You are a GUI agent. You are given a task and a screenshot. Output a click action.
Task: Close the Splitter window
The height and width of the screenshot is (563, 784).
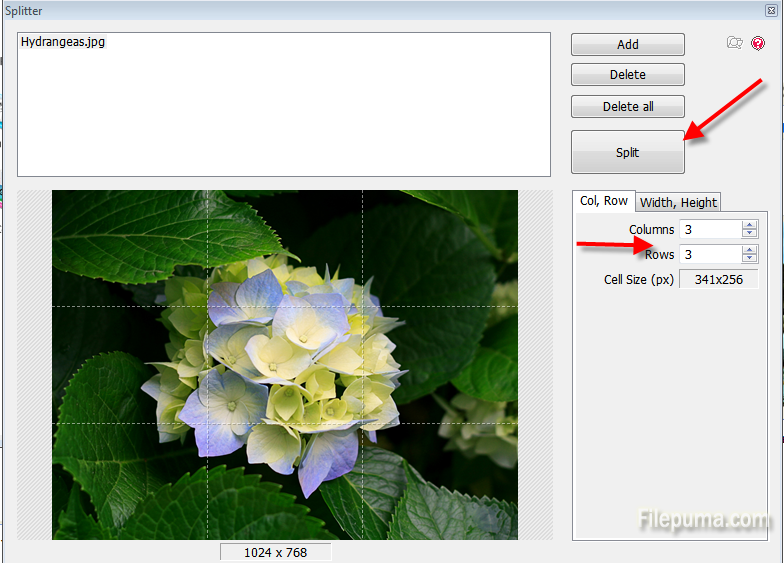coord(771,10)
